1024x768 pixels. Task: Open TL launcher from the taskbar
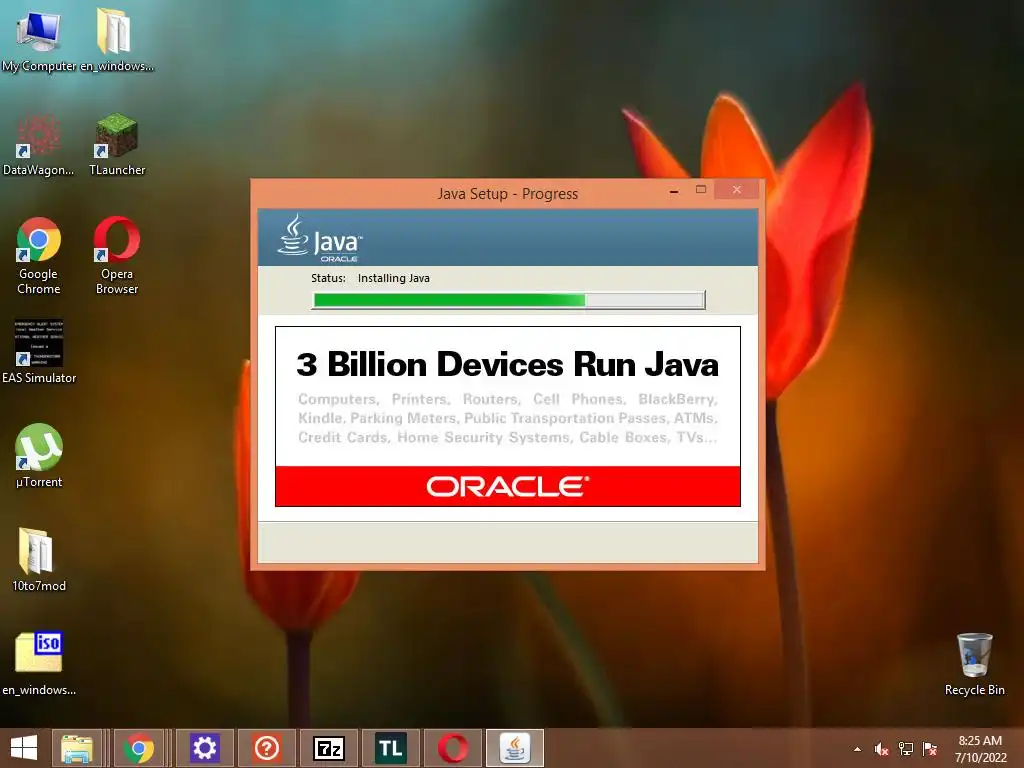coord(391,748)
